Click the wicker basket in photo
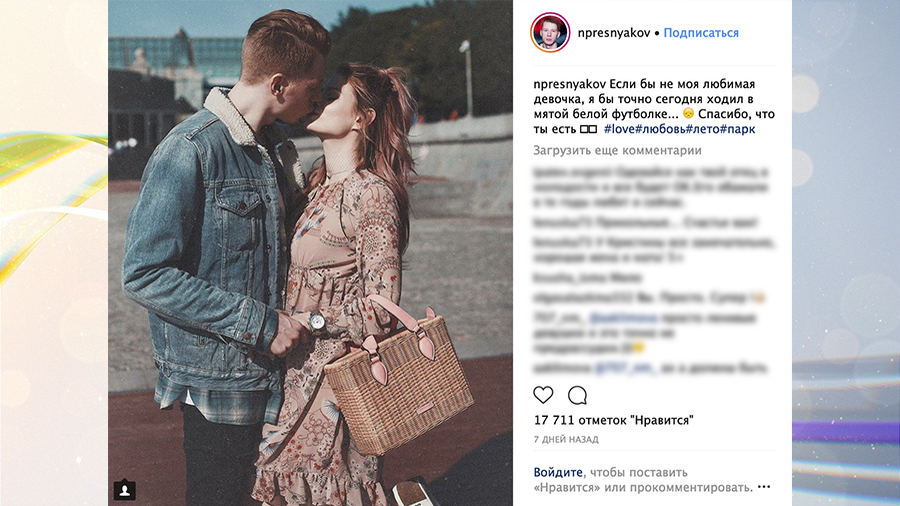This screenshot has height=506, width=900. tap(399, 376)
